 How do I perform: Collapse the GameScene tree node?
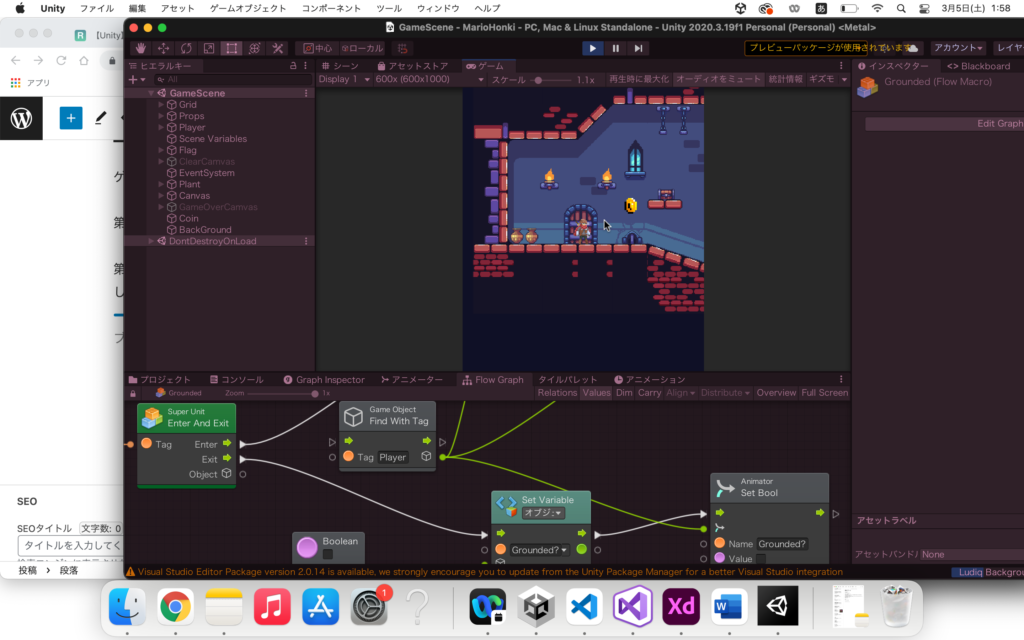click(151, 93)
